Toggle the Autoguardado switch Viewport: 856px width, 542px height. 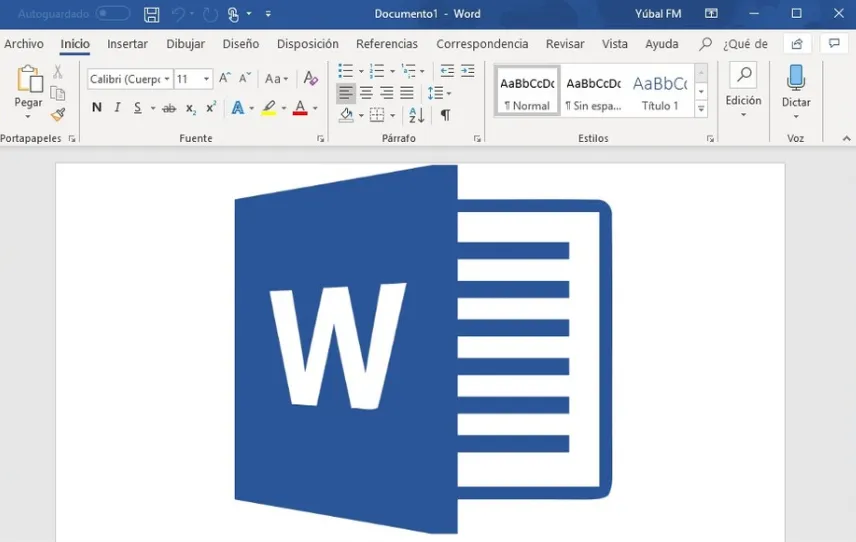point(113,14)
